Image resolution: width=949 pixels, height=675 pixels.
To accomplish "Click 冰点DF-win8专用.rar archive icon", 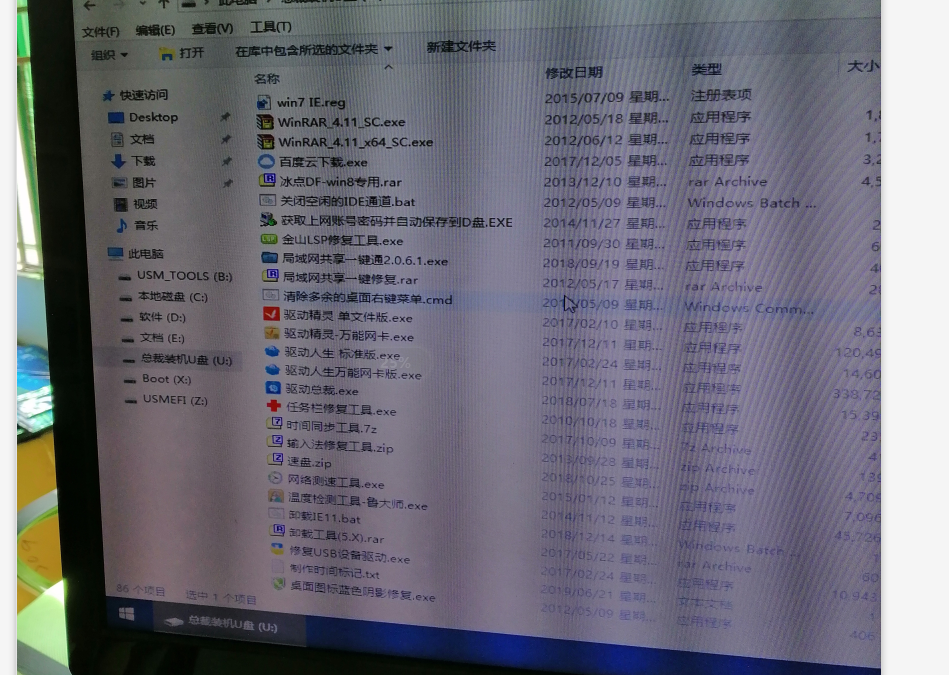I will click(x=268, y=180).
